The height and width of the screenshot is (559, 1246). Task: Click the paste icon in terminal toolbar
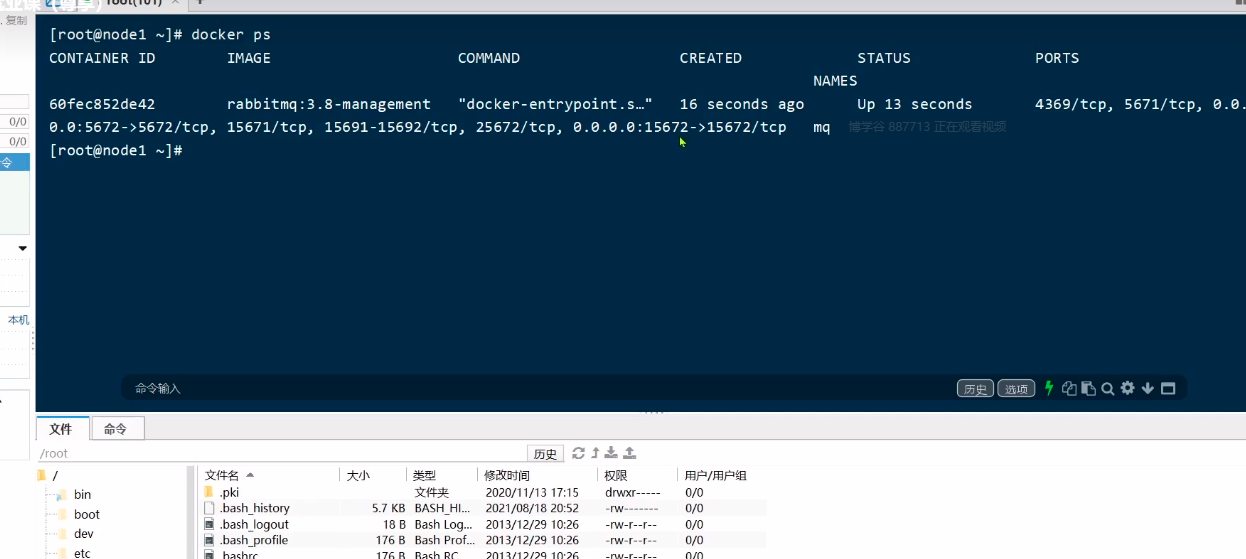[1088, 388]
